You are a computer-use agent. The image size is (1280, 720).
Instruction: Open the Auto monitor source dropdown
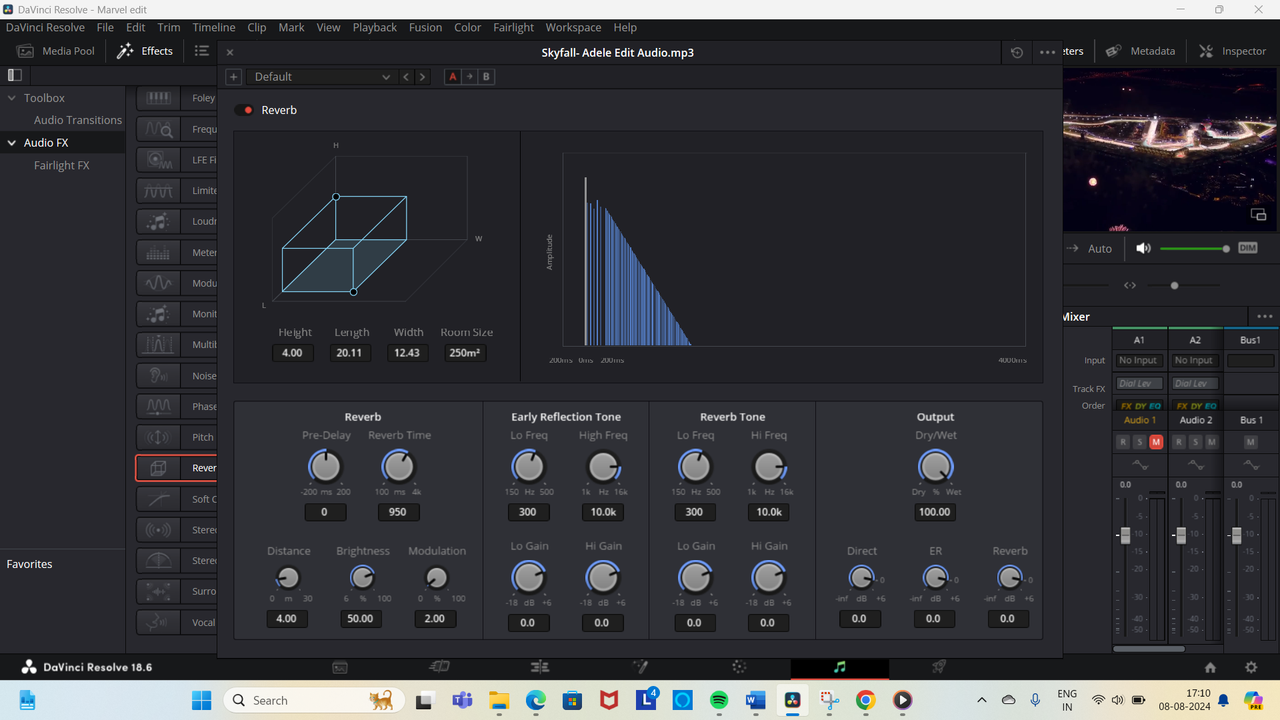1100,249
